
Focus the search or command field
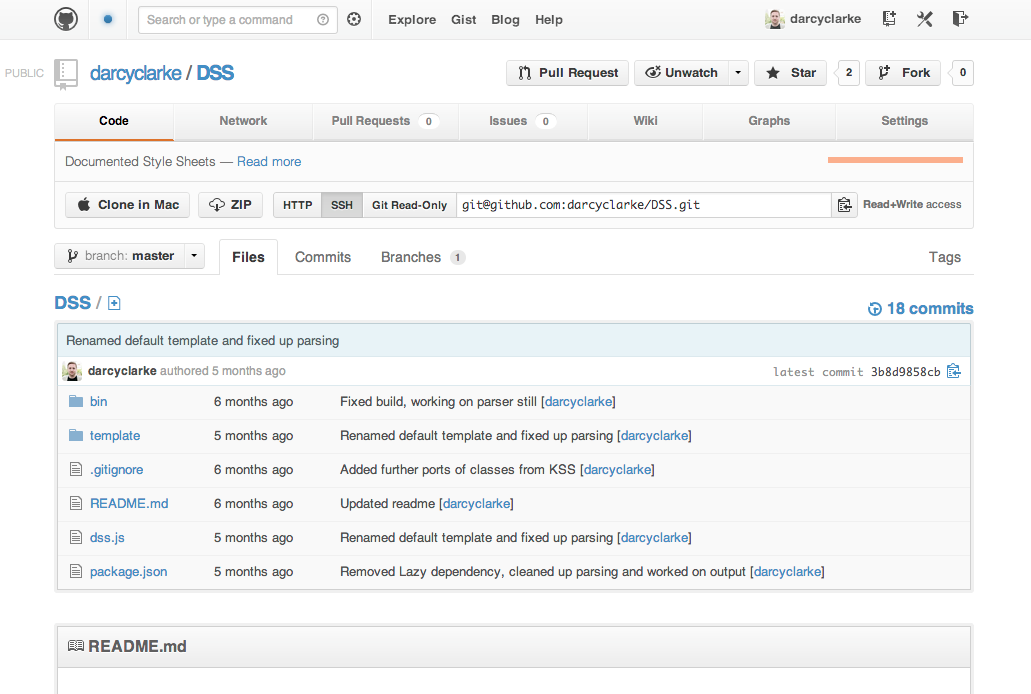(228, 19)
